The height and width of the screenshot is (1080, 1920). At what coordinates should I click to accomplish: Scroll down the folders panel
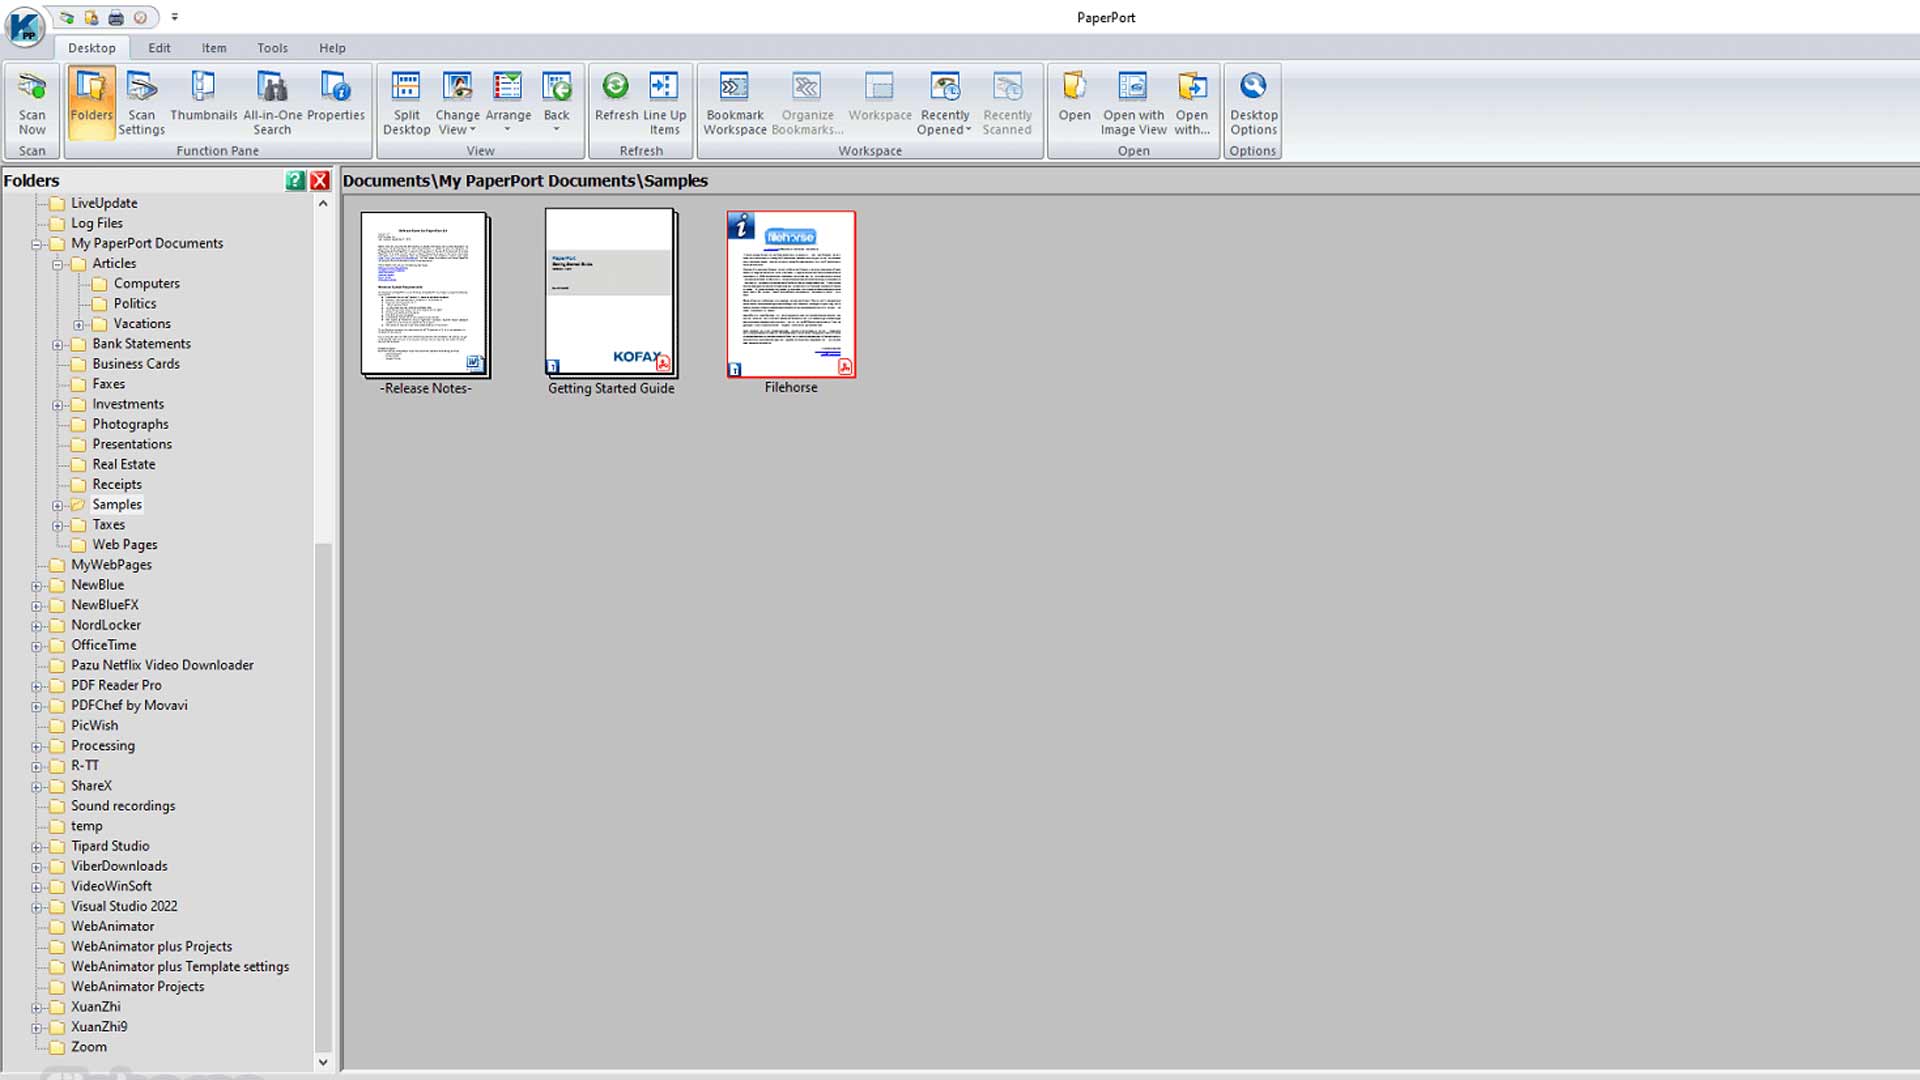tap(324, 1062)
